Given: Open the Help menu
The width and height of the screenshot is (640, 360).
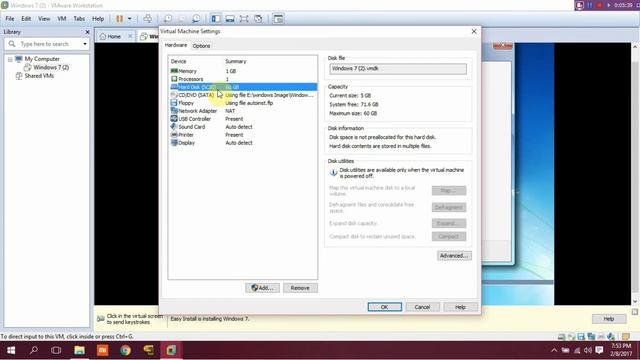Looking at the screenshot, I should 98,19.
